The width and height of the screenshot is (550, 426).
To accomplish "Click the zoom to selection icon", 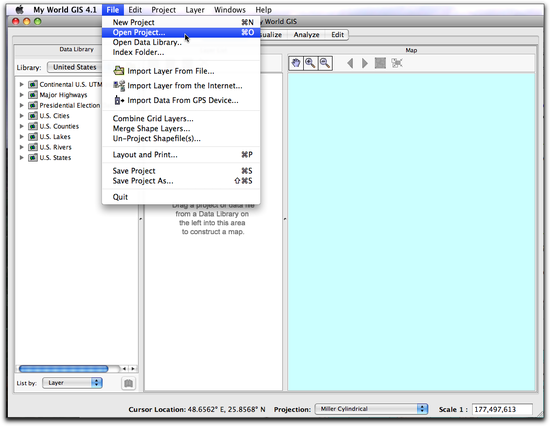I will coord(397,63).
